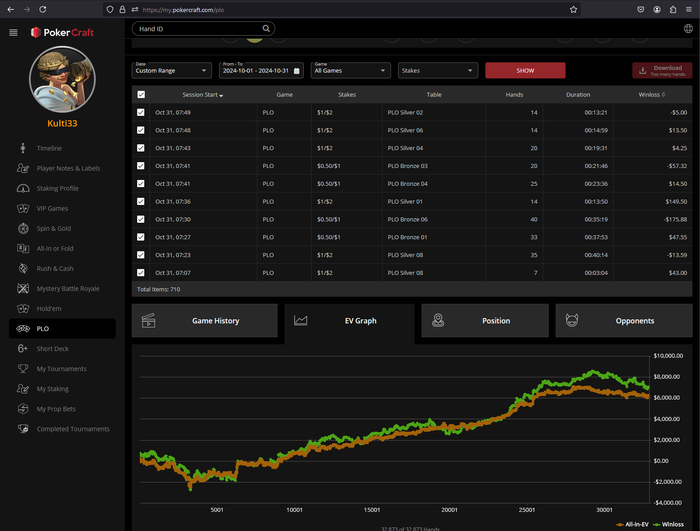Screen dimensions: 700x531
Task: Click the Spin & Gold icon
Action: click(23, 228)
